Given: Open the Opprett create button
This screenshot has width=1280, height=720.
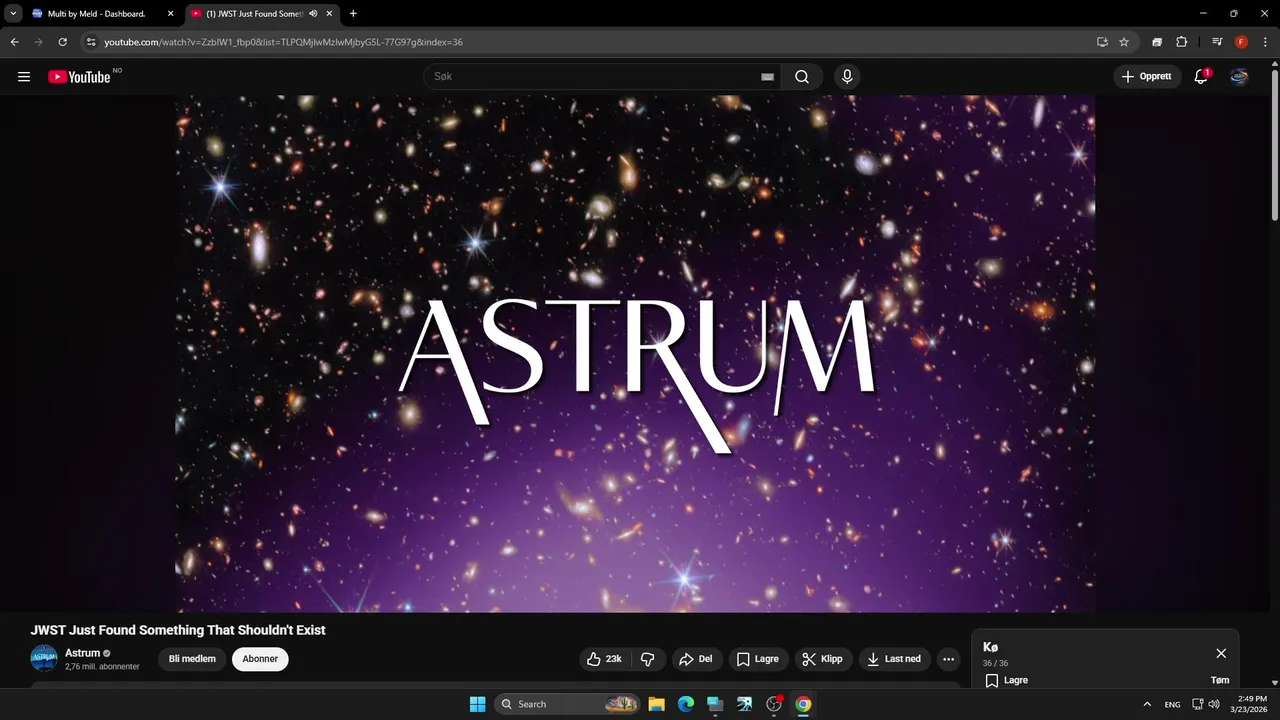Looking at the screenshot, I should 1147,76.
